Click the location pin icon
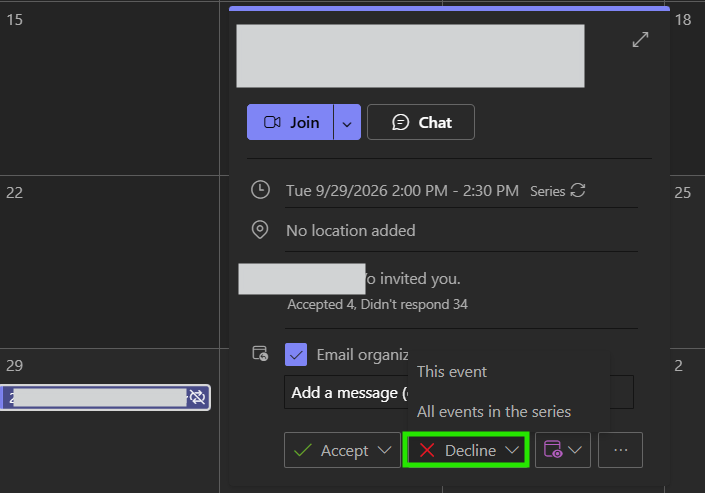705x493 pixels. (260, 230)
